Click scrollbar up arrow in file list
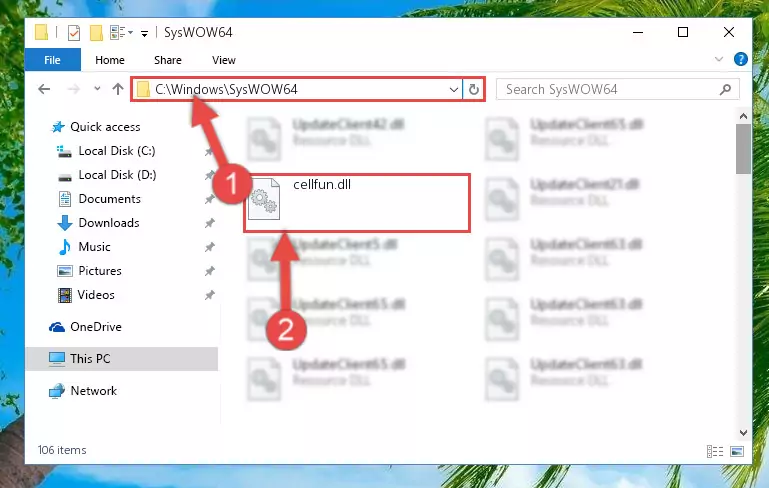769x488 pixels. click(743, 117)
